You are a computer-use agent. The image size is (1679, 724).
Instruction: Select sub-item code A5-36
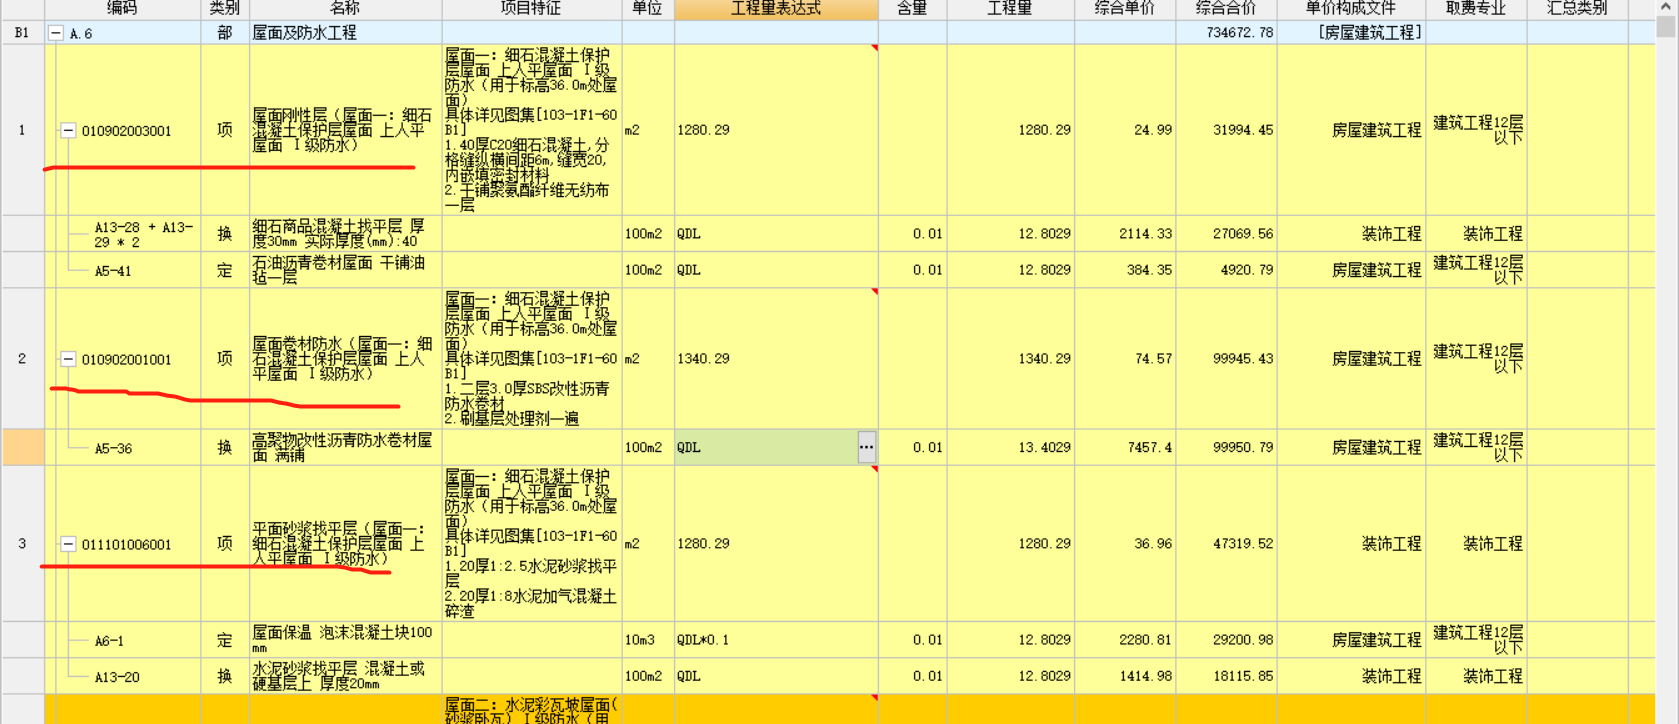point(113,449)
